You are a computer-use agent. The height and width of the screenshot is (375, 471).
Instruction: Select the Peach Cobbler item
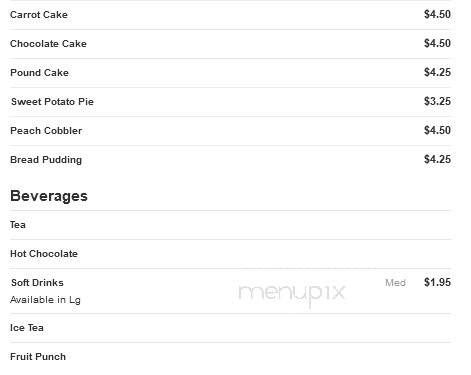tap(46, 131)
